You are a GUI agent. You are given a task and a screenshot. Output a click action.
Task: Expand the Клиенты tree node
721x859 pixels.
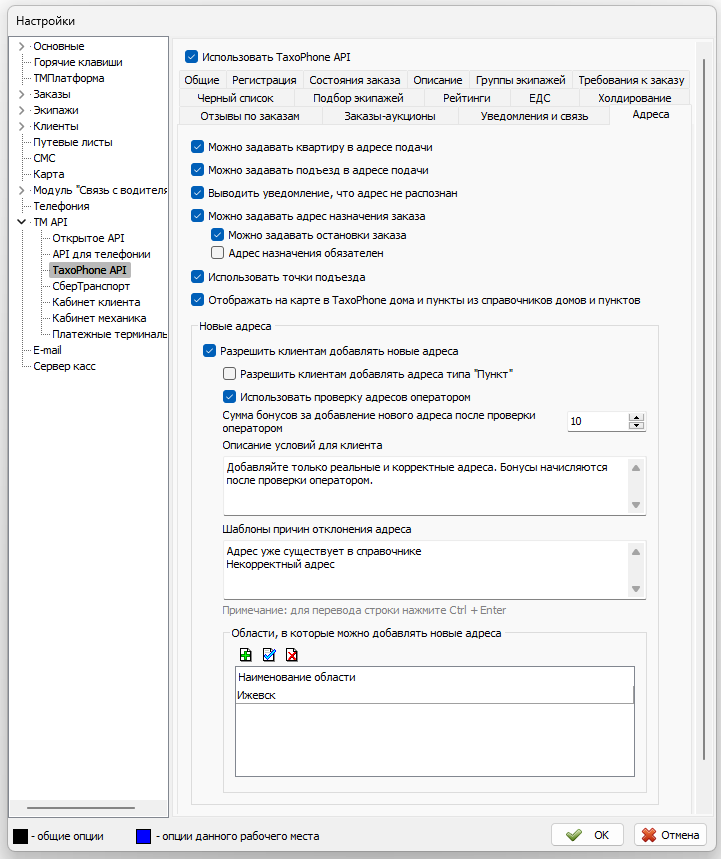point(21,126)
